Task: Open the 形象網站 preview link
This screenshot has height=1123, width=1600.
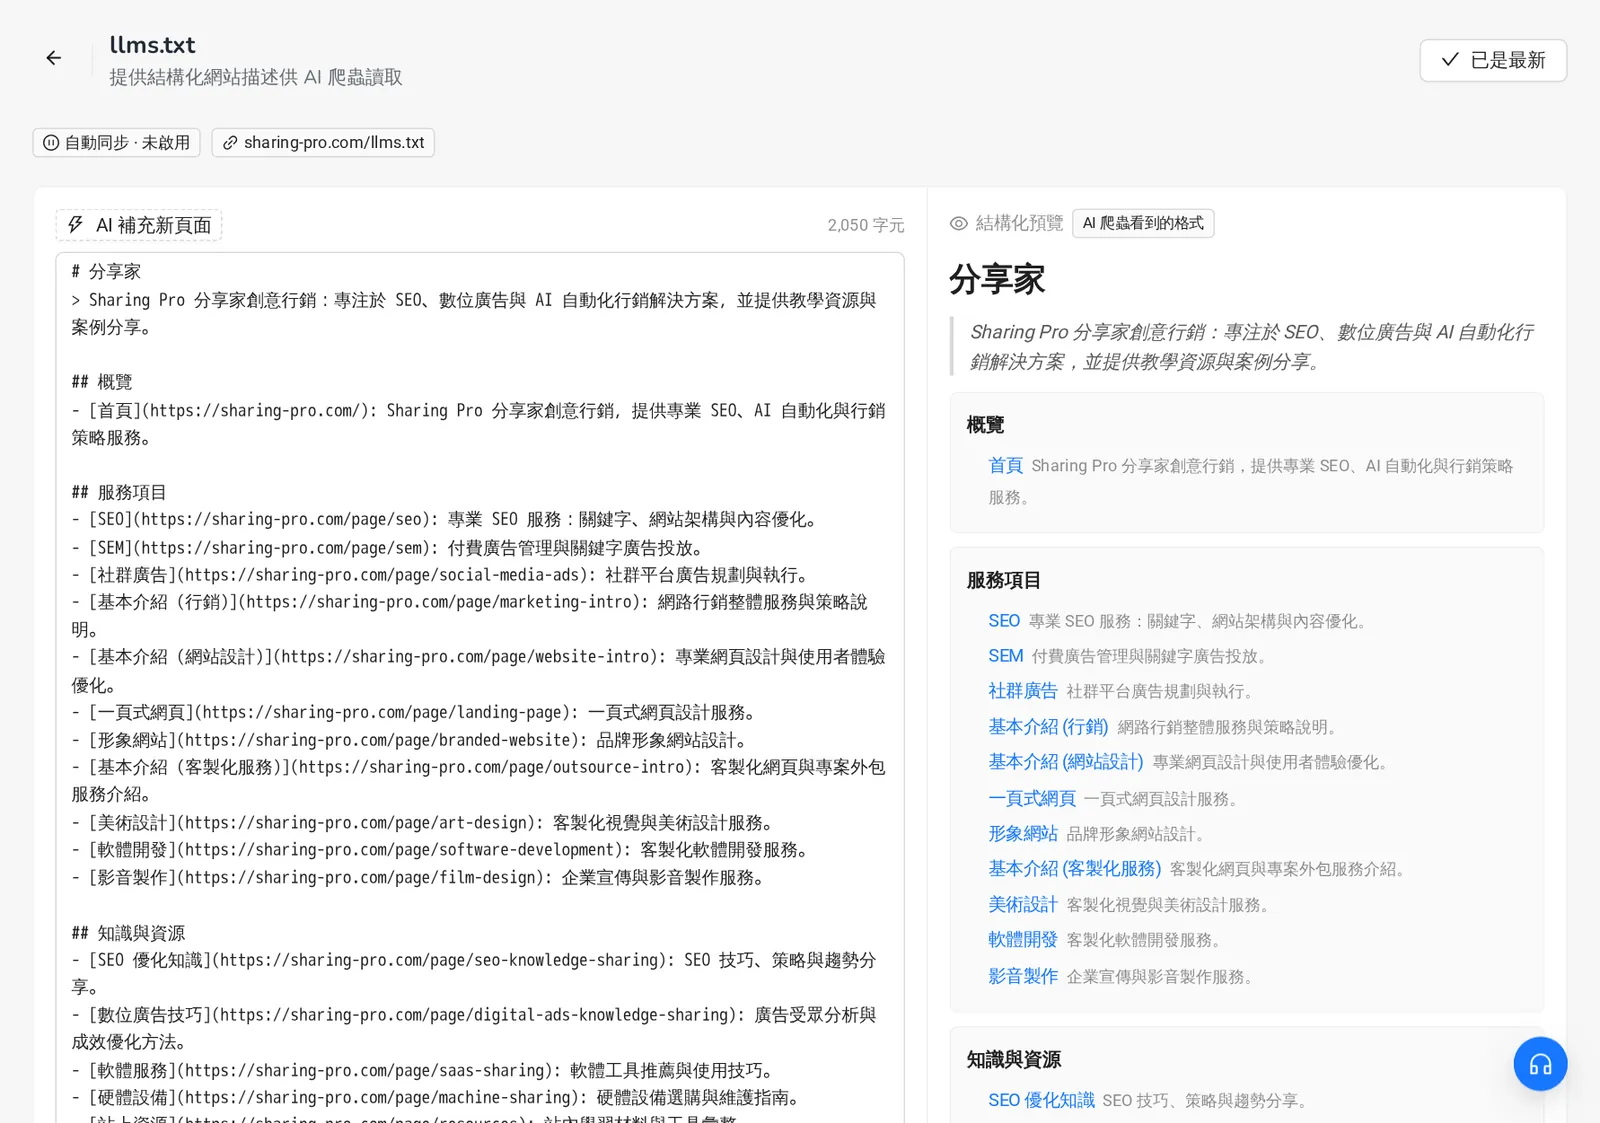Action: pyautogui.click(x=1022, y=834)
